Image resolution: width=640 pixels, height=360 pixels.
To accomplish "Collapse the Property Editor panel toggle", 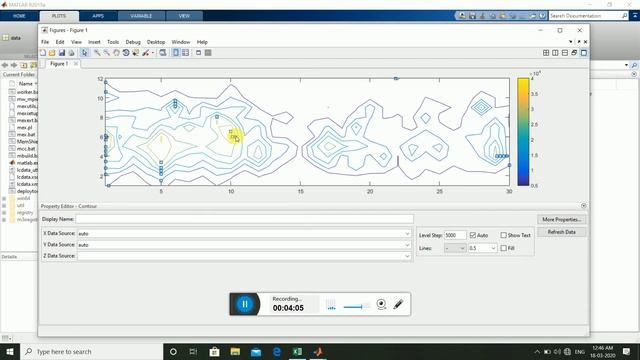I will (x=584, y=206).
